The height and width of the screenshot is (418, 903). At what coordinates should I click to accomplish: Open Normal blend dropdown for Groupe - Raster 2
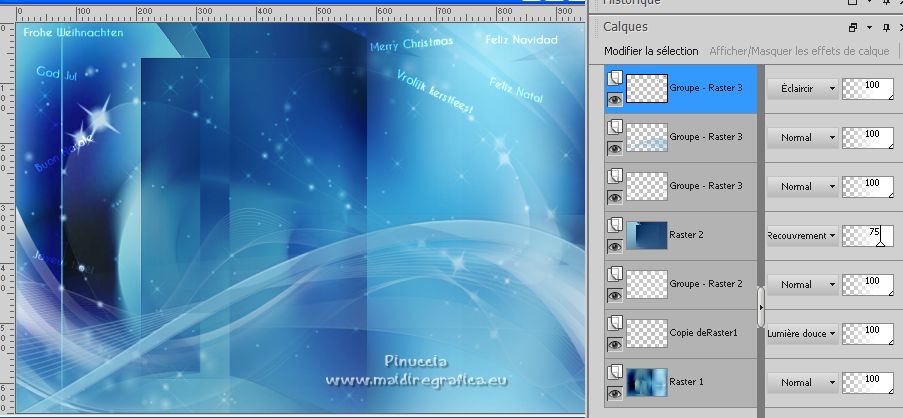pos(803,284)
